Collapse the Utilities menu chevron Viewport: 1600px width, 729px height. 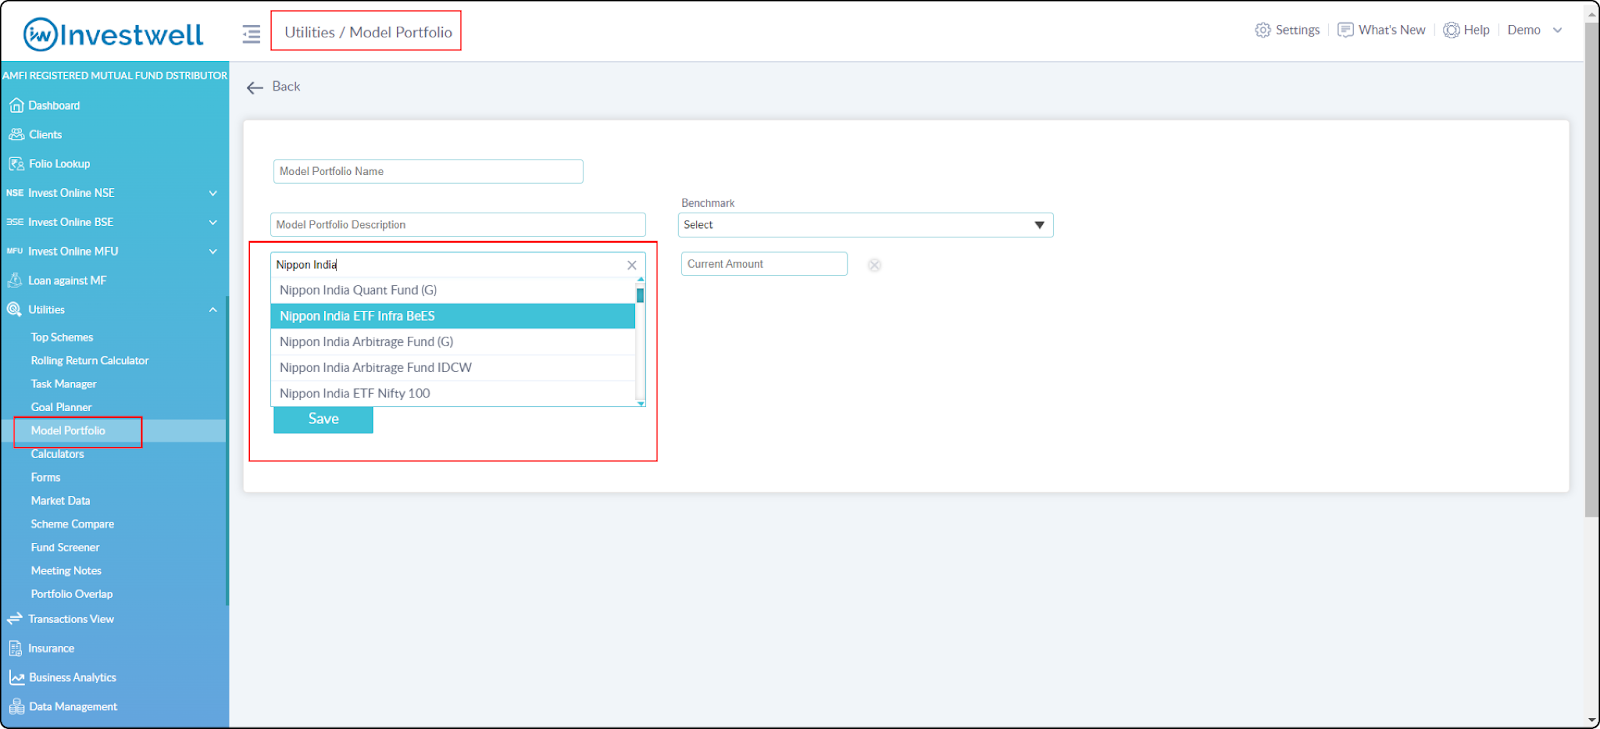(213, 310)
